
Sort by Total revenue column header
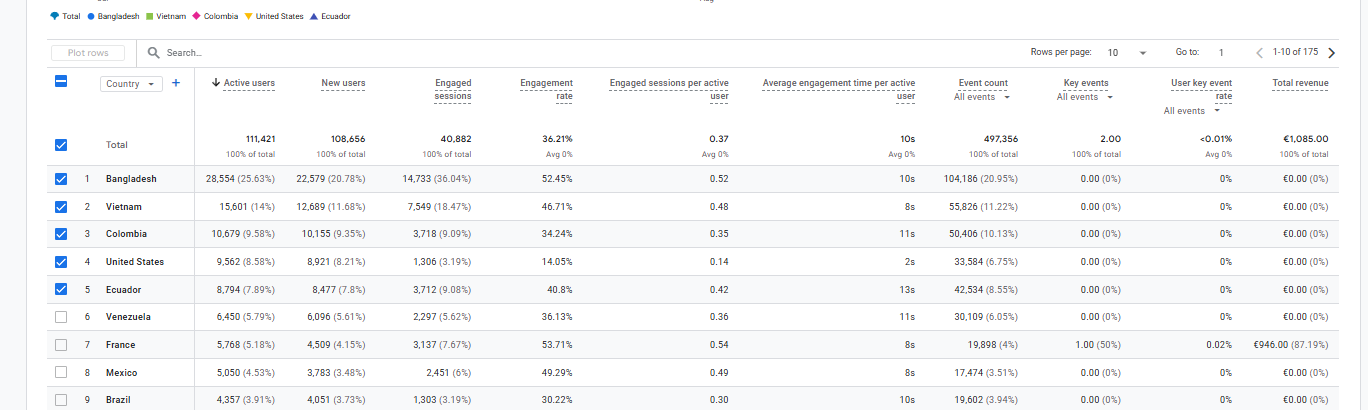click(1300, 83)
